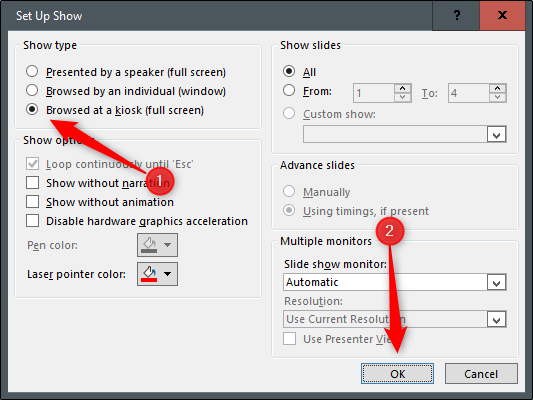The image size is (533, 400).
Task: Expand the Custom show dropdown list
Action: point(496,134)
